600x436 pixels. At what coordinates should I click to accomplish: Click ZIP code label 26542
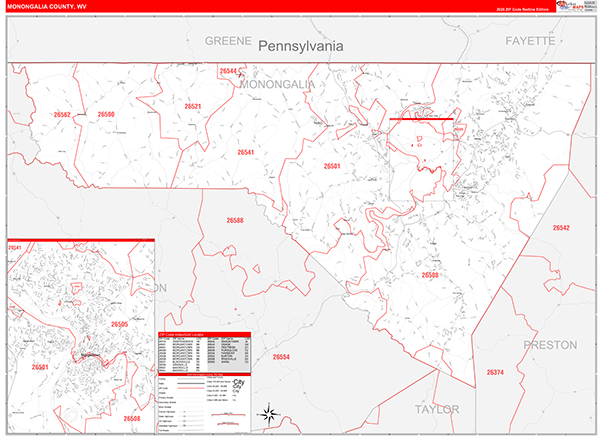(x=561, y=227)
